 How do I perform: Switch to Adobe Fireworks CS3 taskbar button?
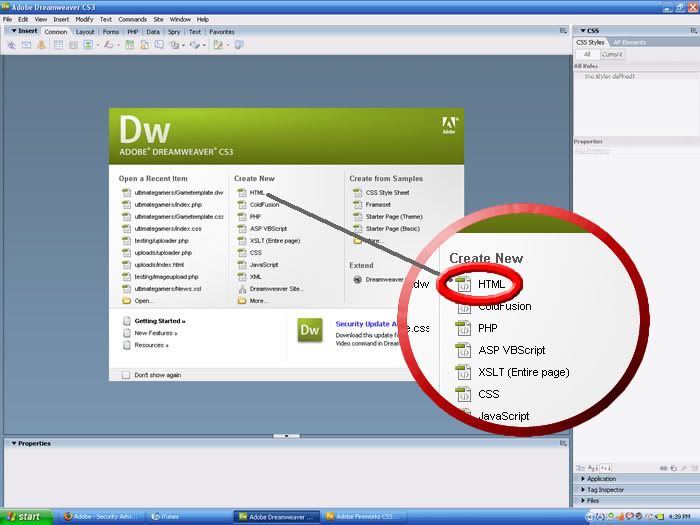tap(364, 517)
